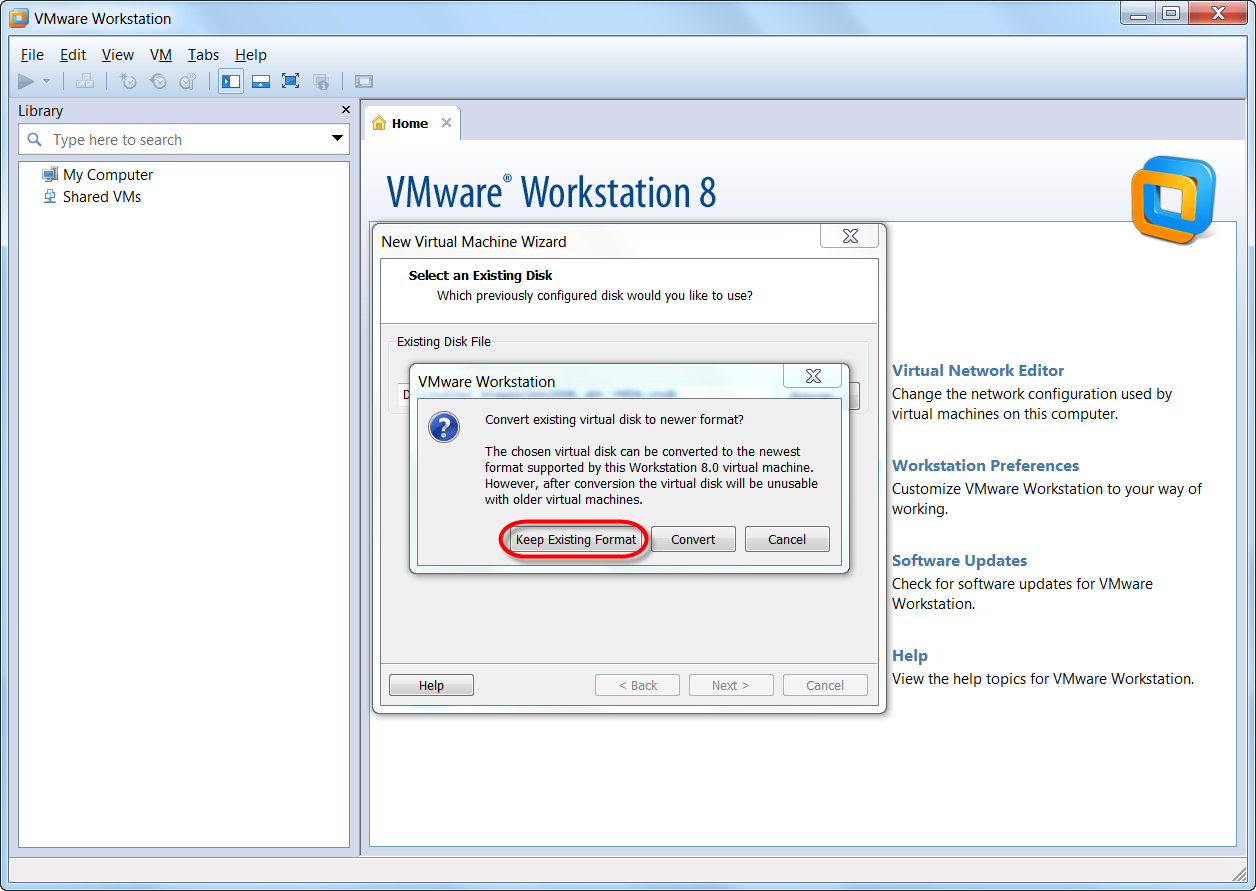
Task: Open the power options dropdown arrow
Action: (x=46, y=82)
